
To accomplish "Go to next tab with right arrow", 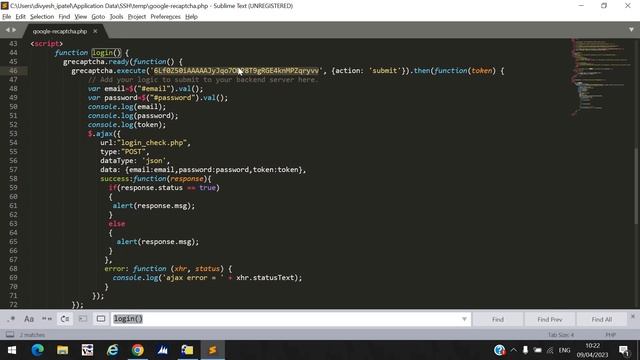I will (14, 30).
